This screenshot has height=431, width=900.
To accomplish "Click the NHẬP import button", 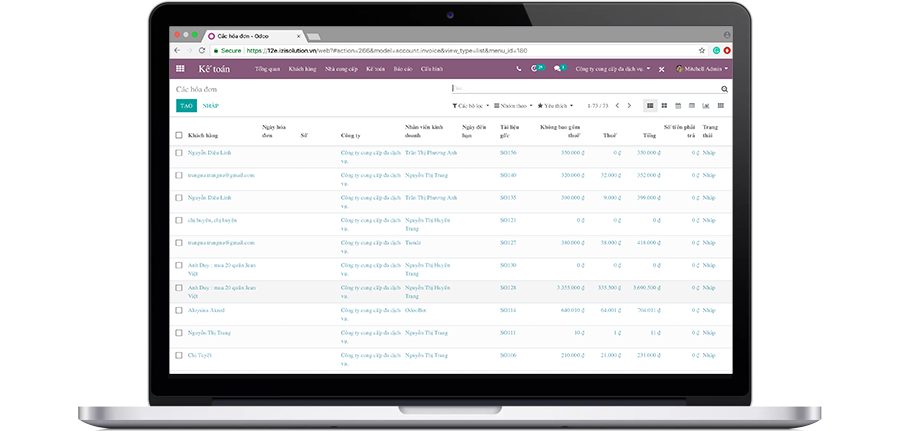I will (210, 105).
